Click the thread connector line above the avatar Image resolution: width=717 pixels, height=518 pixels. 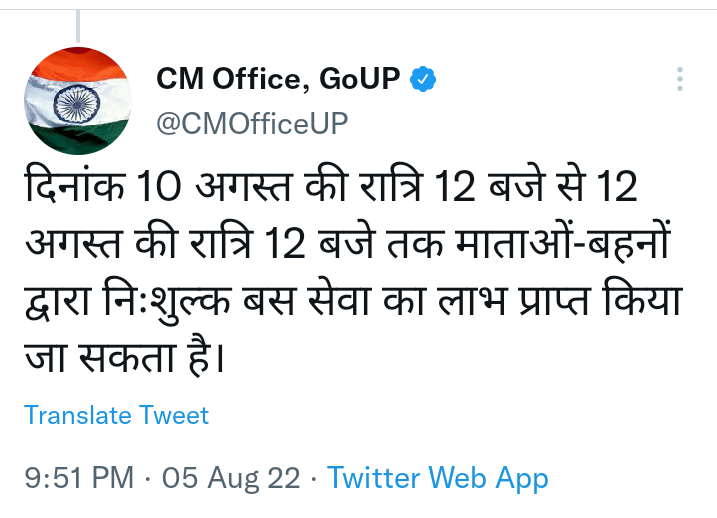(x=77, y=20)
